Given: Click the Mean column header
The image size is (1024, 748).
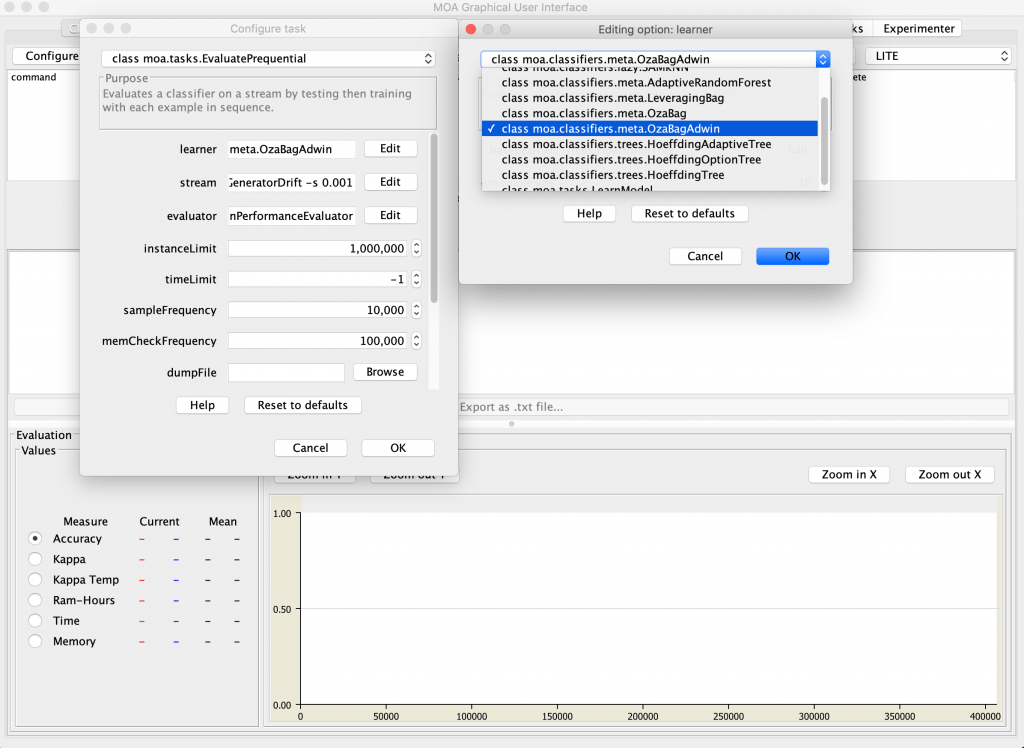Looking at the screenshot, I should tap(223, 521).
